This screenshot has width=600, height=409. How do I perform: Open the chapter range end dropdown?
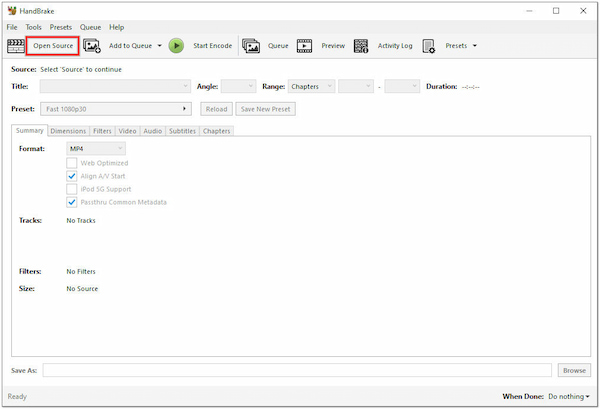coord(402,86)
